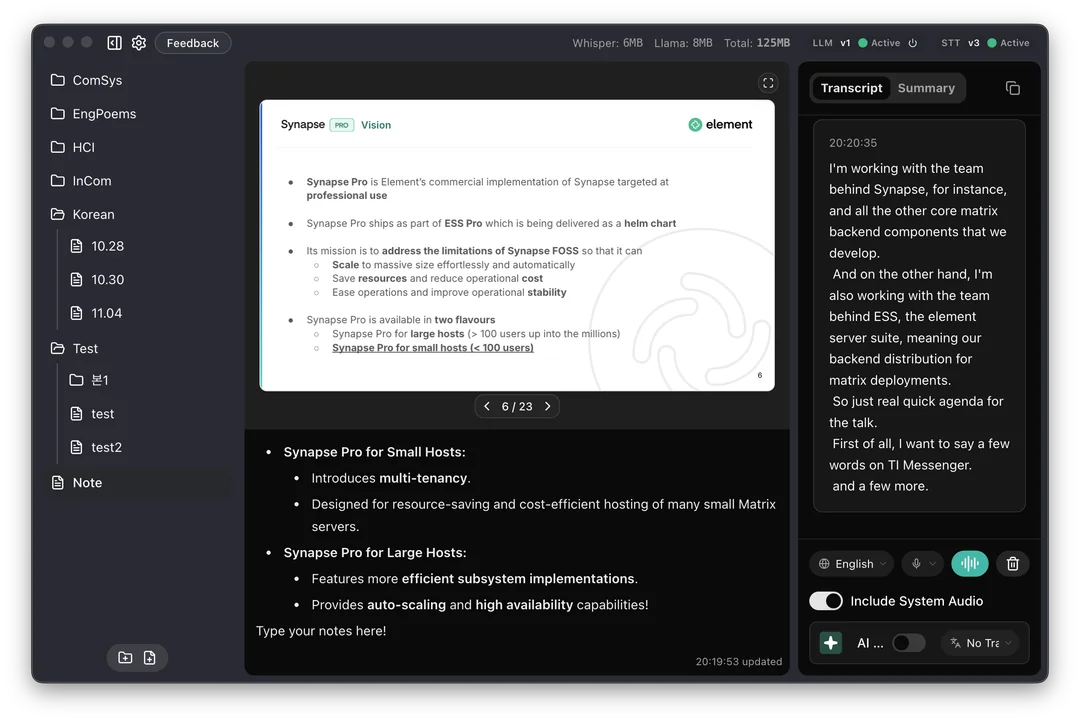Toggle Include System Audio switch
The height and width of the screenshot is (722, 1080).
coord(826,601)
